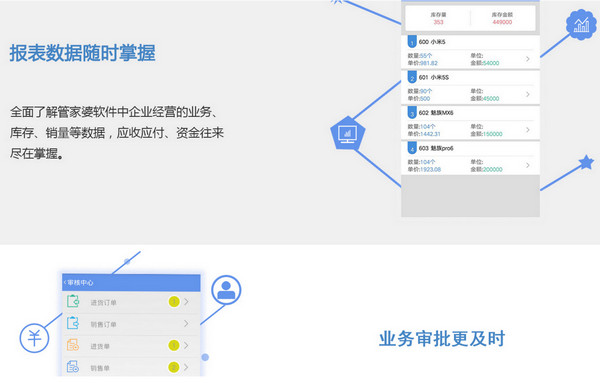600x383 pixels.
Task: Click rank badge 3 of 602 魅族MX6
Action: coord(412,113)
